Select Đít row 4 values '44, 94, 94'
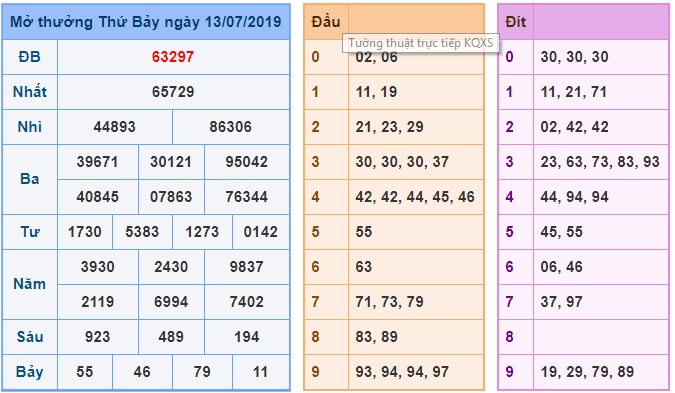 point(575,197)
